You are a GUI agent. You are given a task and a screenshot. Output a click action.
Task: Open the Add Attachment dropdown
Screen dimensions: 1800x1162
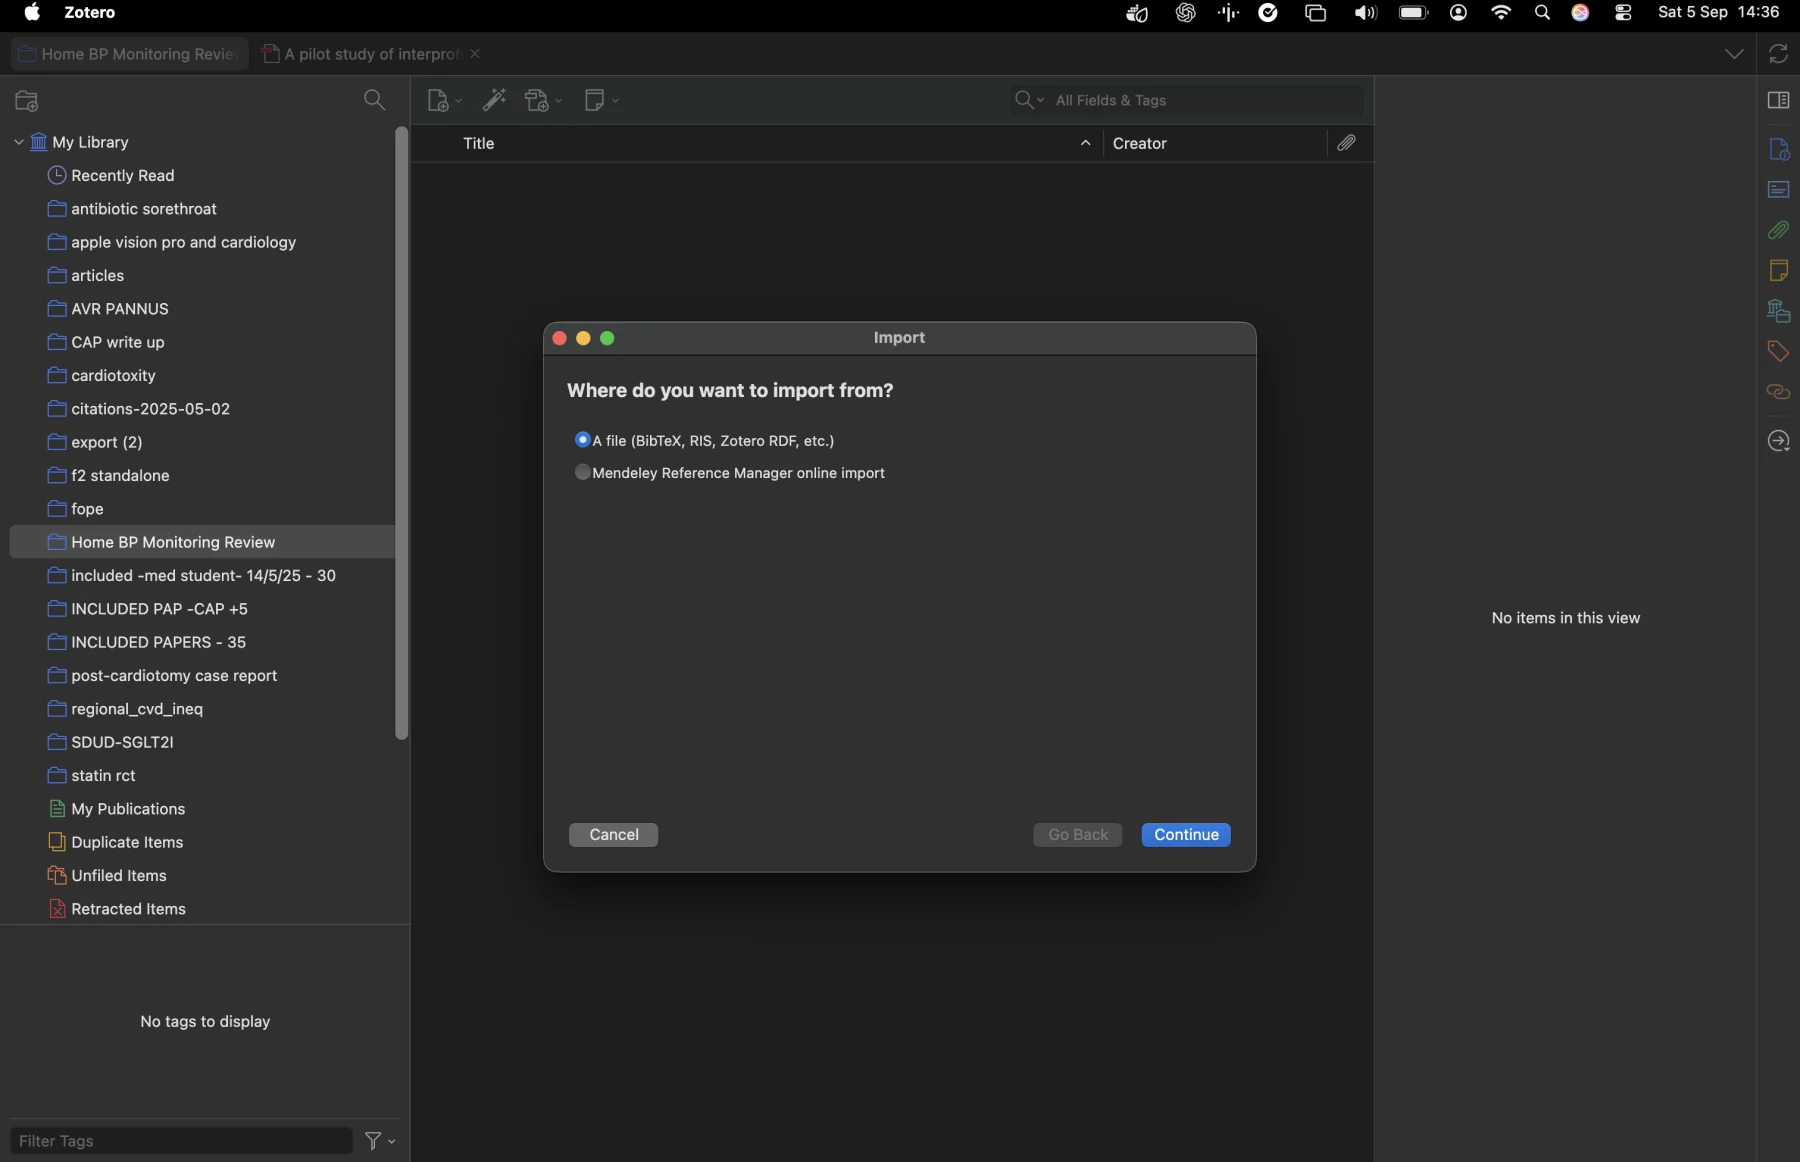tap(543, 101)
